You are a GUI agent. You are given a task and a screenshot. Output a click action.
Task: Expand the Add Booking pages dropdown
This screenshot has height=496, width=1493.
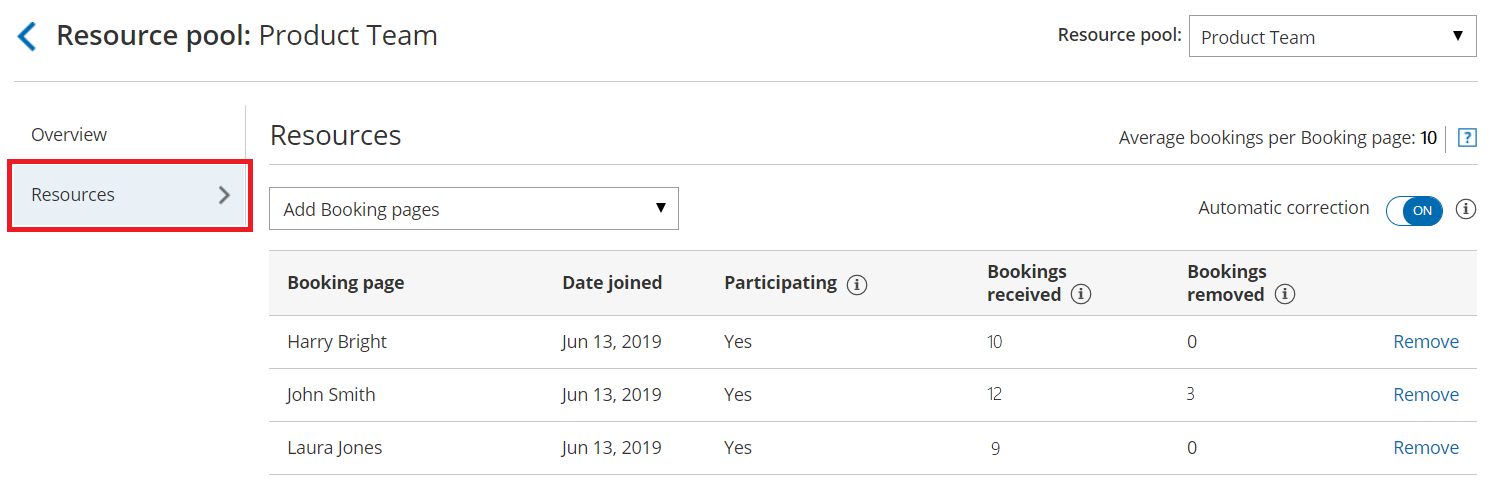click(x=473, y=209)
